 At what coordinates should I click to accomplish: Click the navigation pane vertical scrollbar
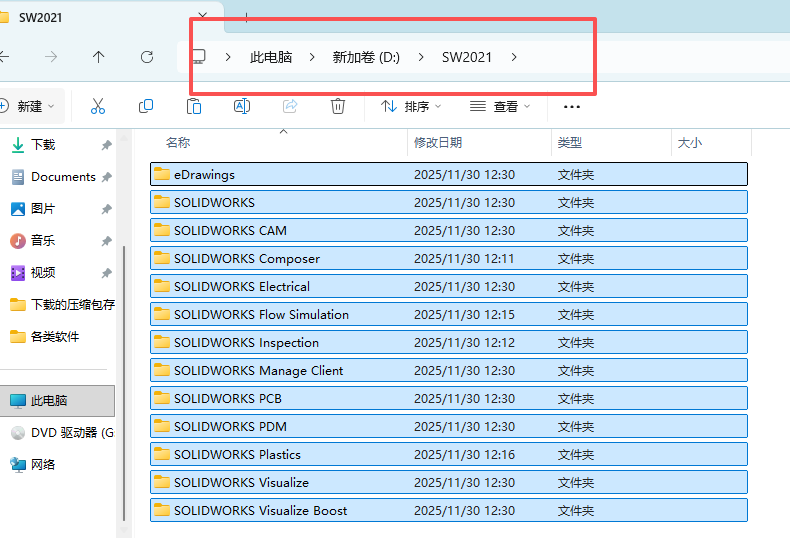tap(124, 383)
